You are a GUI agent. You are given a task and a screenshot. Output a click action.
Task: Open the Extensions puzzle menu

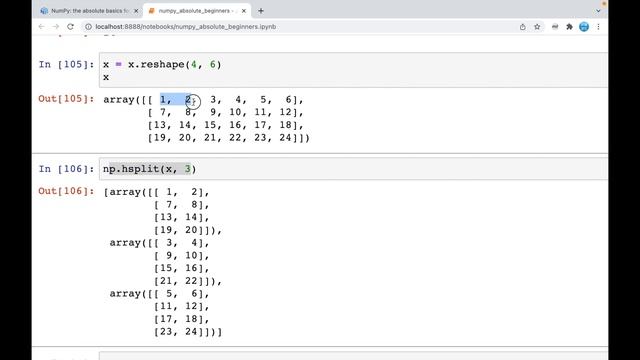click(x=569, y=27)
